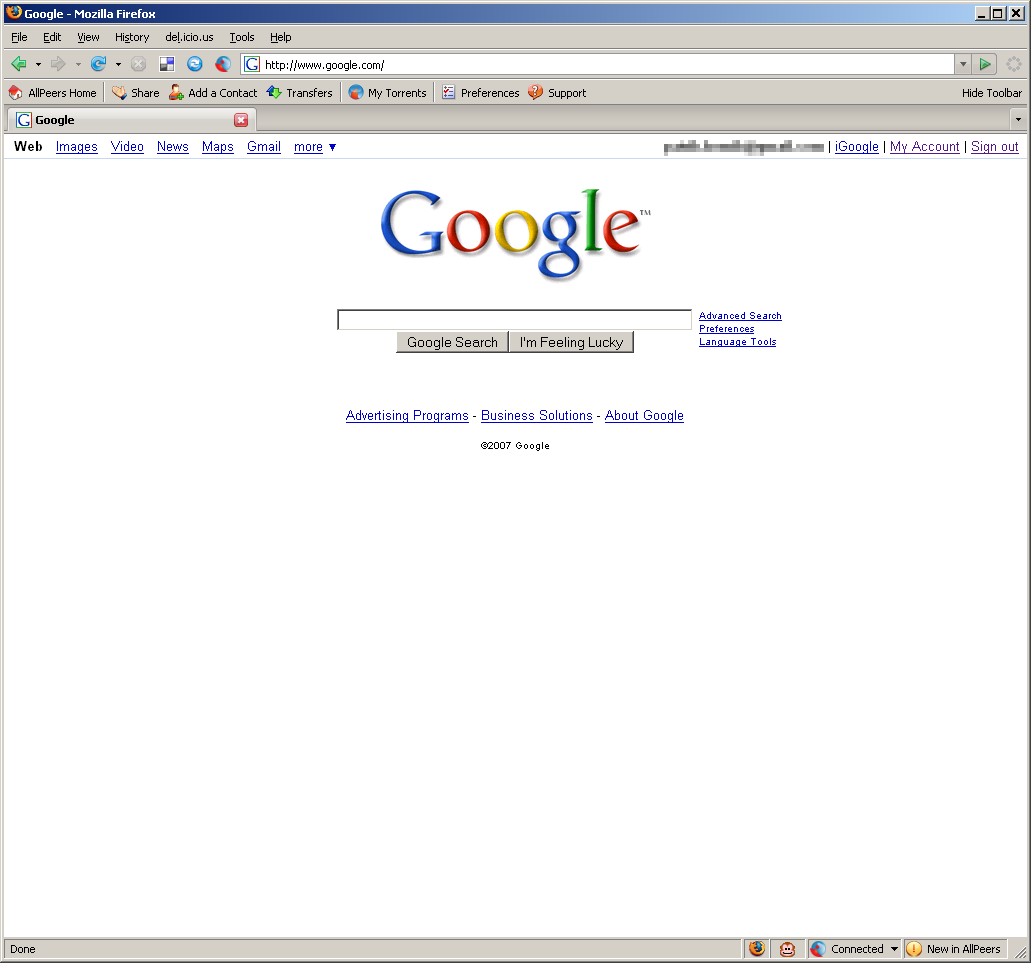The image size is (1031, 963).
Task: Expand the Google 'more' services dropdown
Action: pos(315,147)
